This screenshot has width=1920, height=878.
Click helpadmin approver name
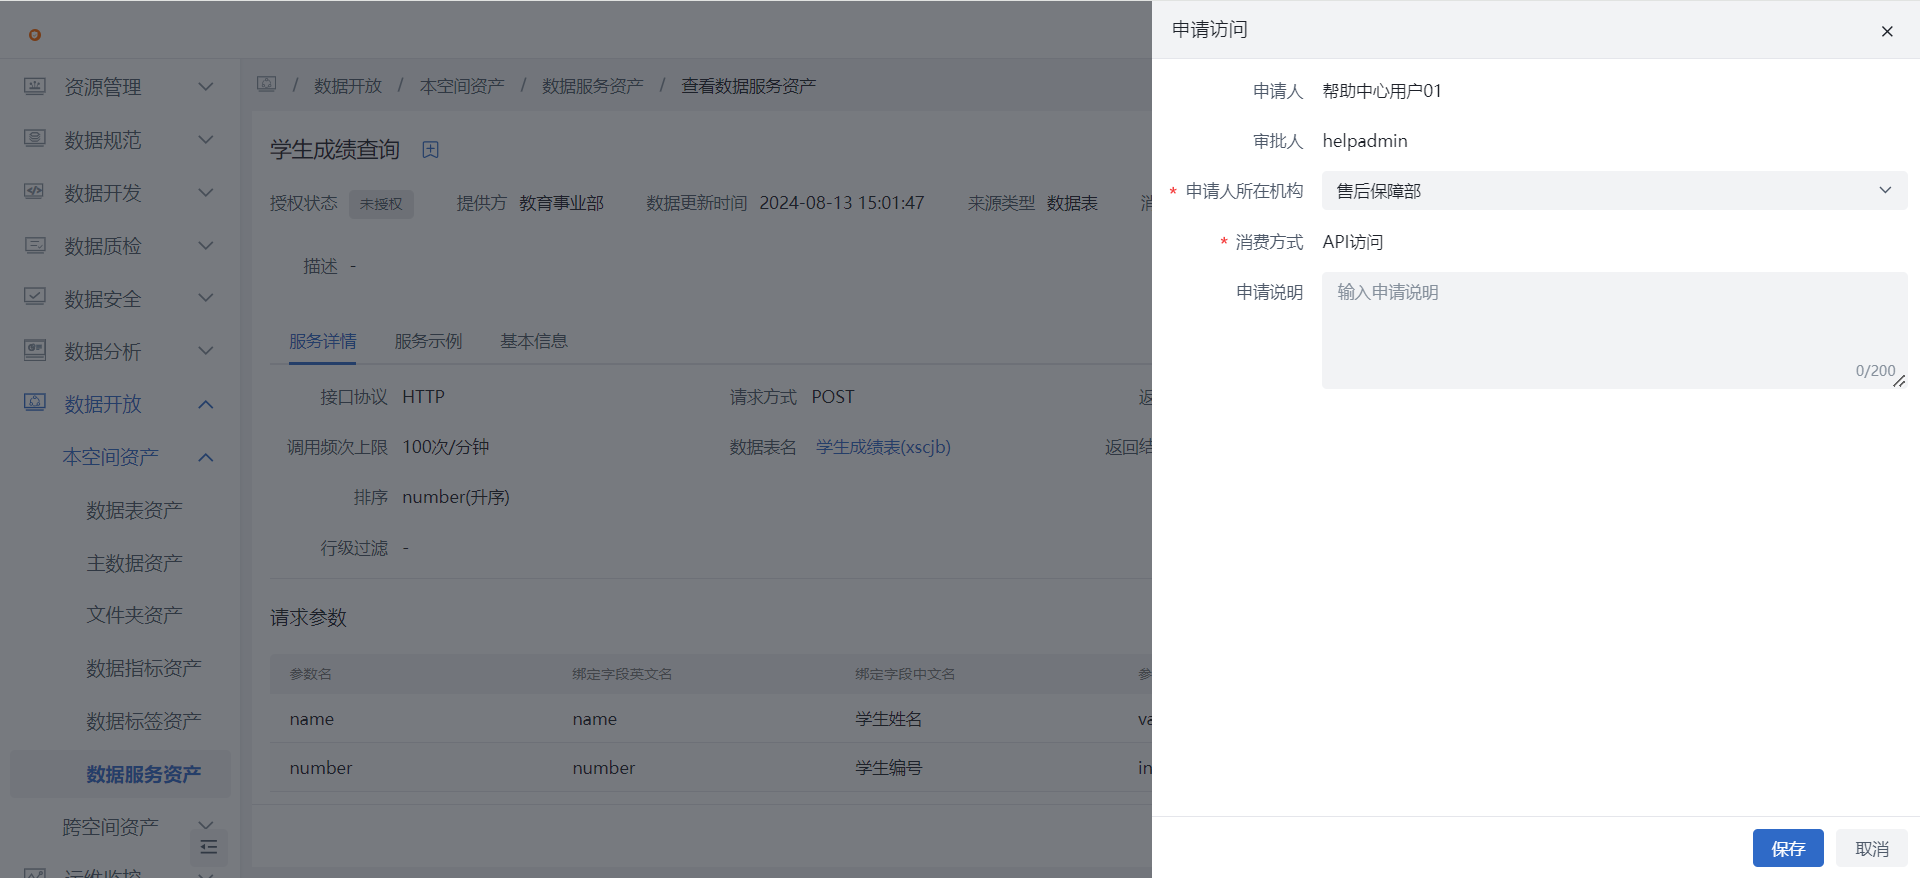point(1365,141)
